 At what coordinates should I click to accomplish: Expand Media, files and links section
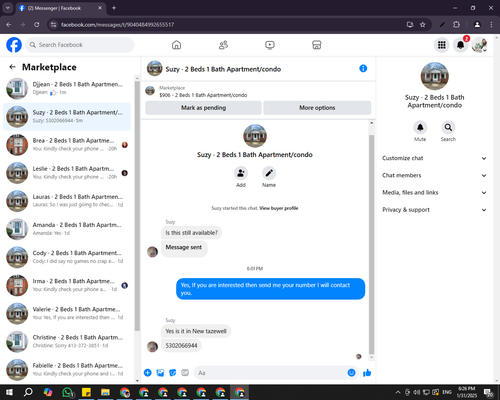coord(434,192)
